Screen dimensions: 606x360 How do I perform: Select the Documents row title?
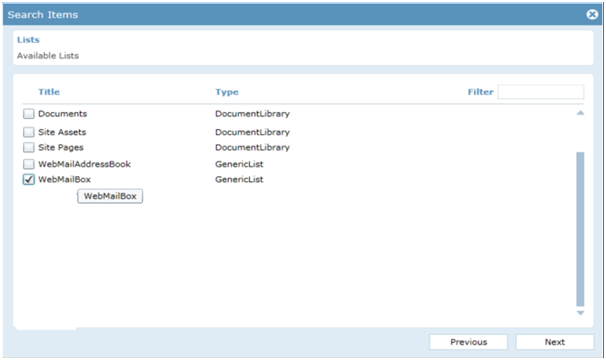tap(63, 114)
